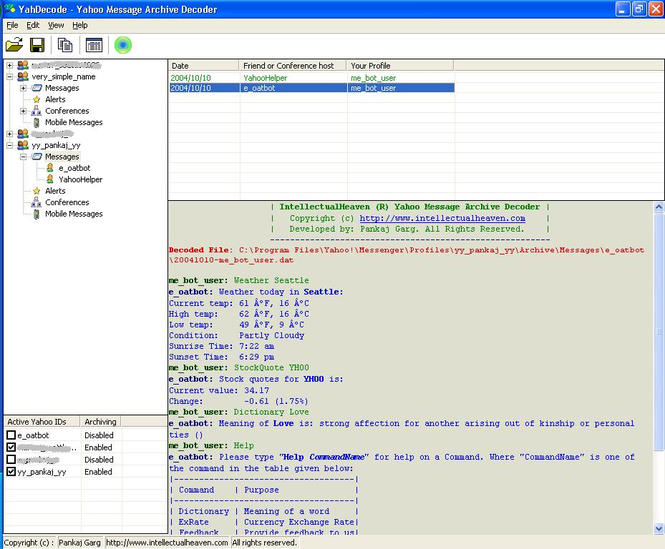This screenshot has height=549, width=665.
Task: Click users icon beside very_simple_name
Action: coord(23,76)
